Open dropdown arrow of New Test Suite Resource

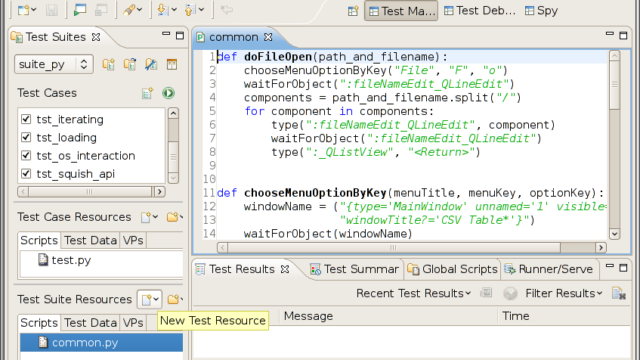156,300
